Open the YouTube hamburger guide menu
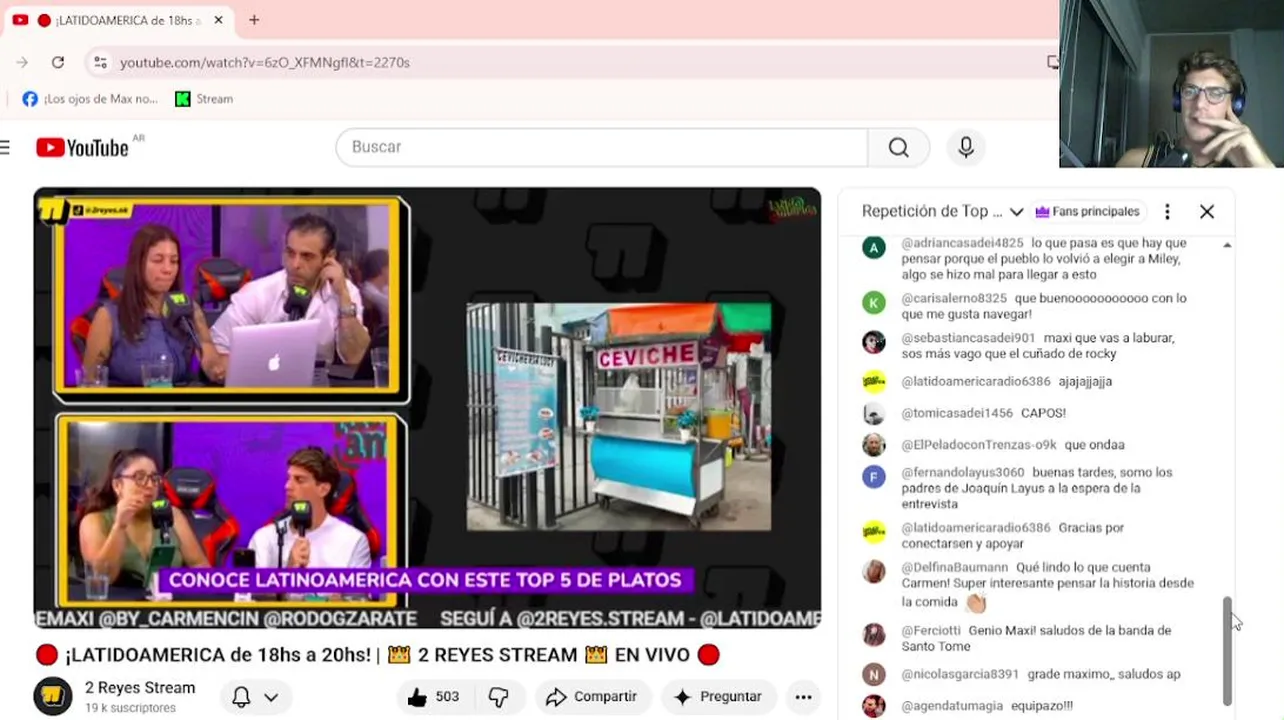 tap(5, 147)
